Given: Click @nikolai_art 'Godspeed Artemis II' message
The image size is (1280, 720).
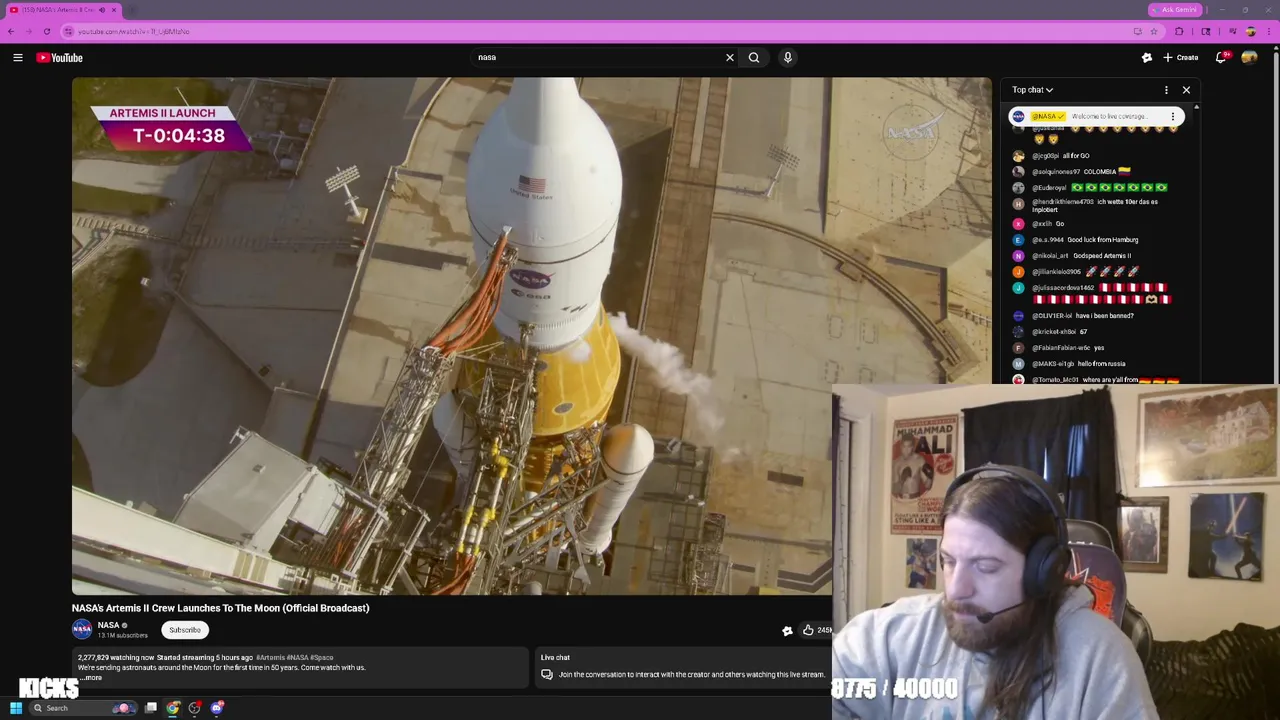Looking at the screenshot, I should click(1072, 256).
